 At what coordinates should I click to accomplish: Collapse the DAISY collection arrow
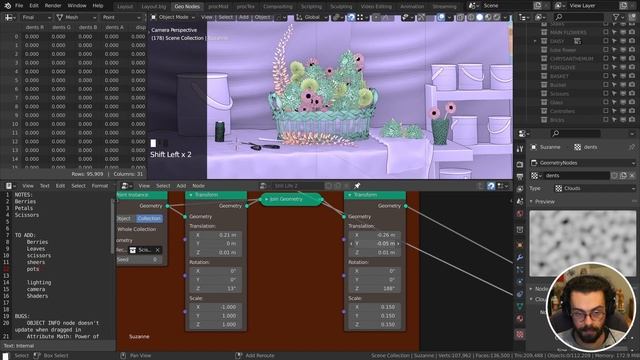tap(535, 41)
